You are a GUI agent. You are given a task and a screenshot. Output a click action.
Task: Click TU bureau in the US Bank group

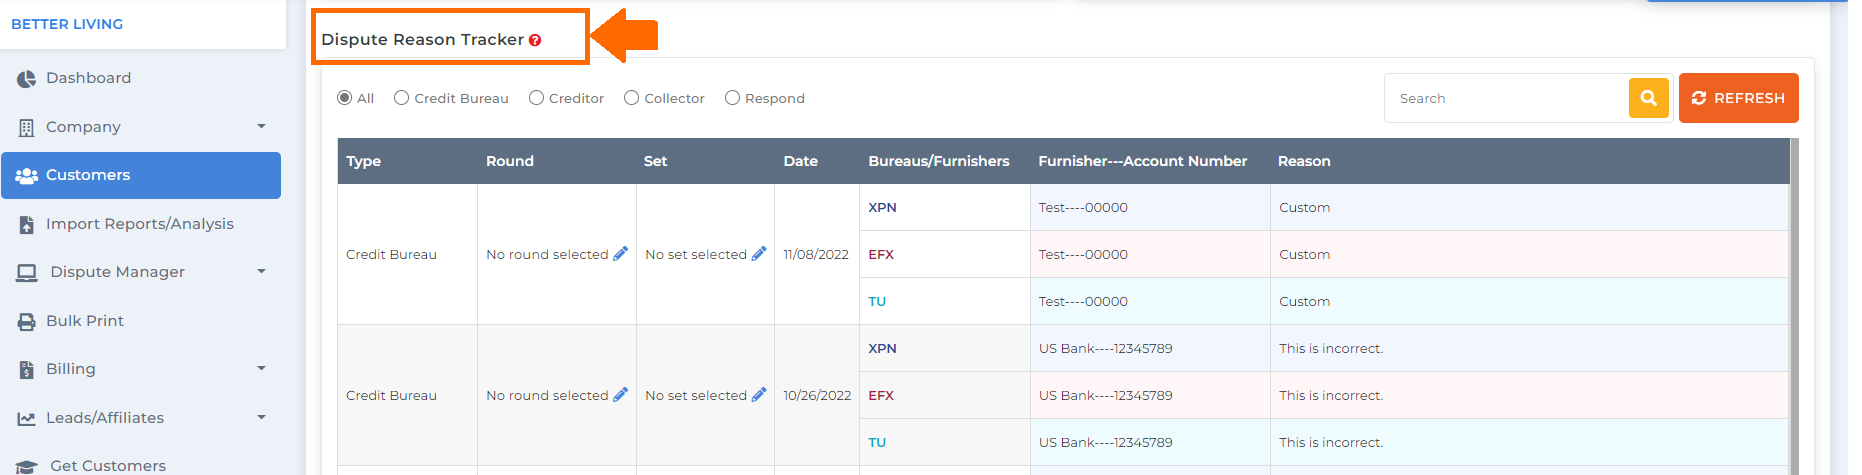(x=877, y=443)
